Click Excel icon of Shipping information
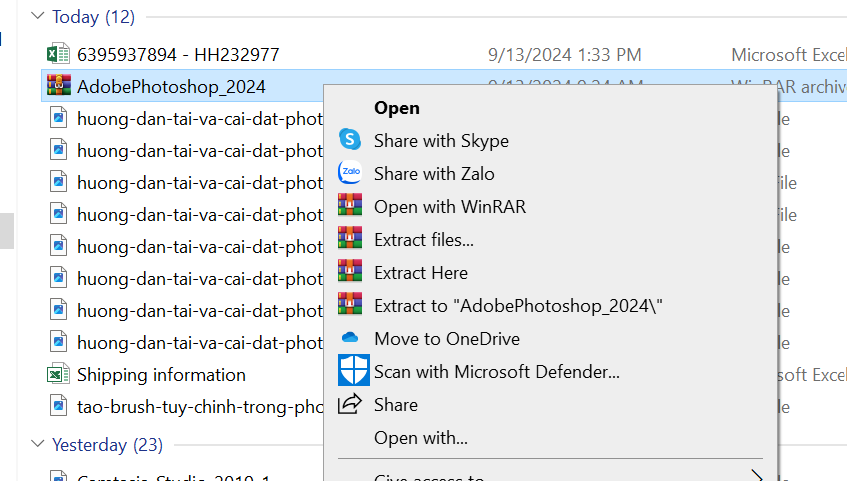 point(58,375)
